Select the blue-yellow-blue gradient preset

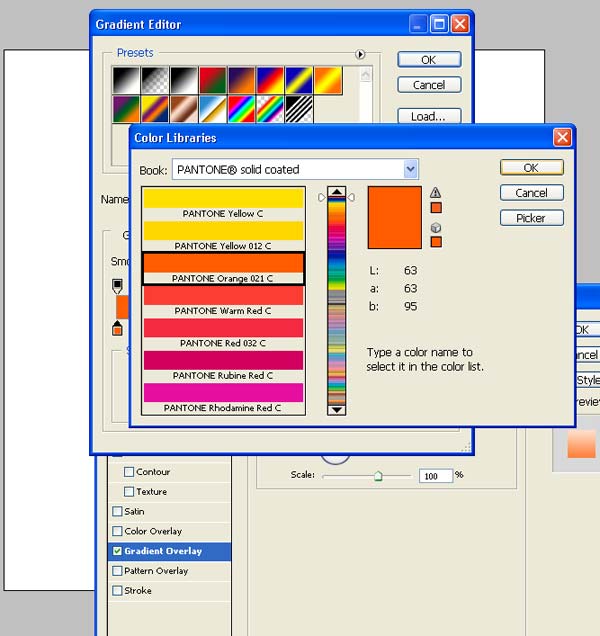tap(299, 80)
